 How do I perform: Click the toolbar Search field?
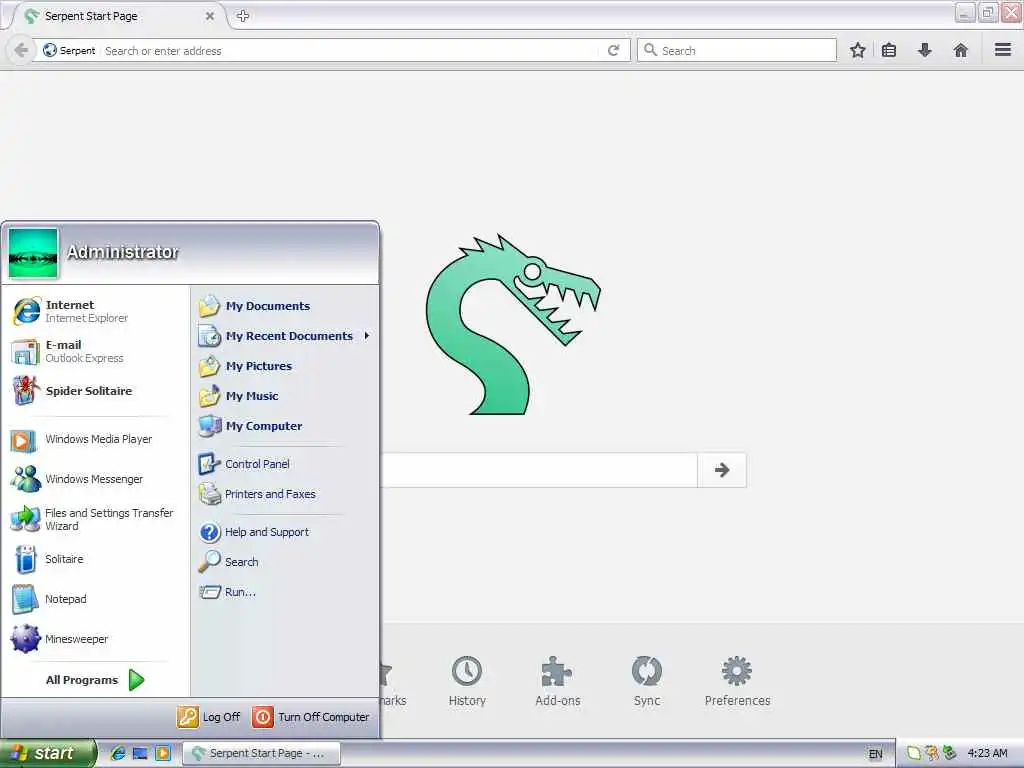click(x=737, y=50)
